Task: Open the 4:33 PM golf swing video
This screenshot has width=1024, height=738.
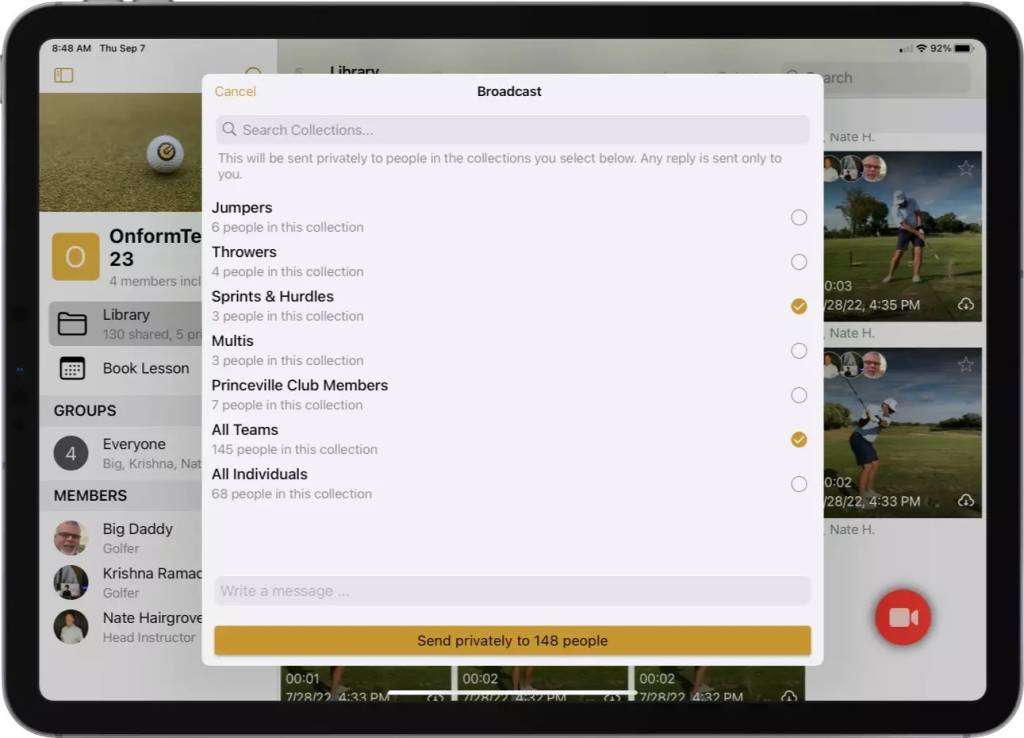Action: pyautogui.click(x=903, y=433)
